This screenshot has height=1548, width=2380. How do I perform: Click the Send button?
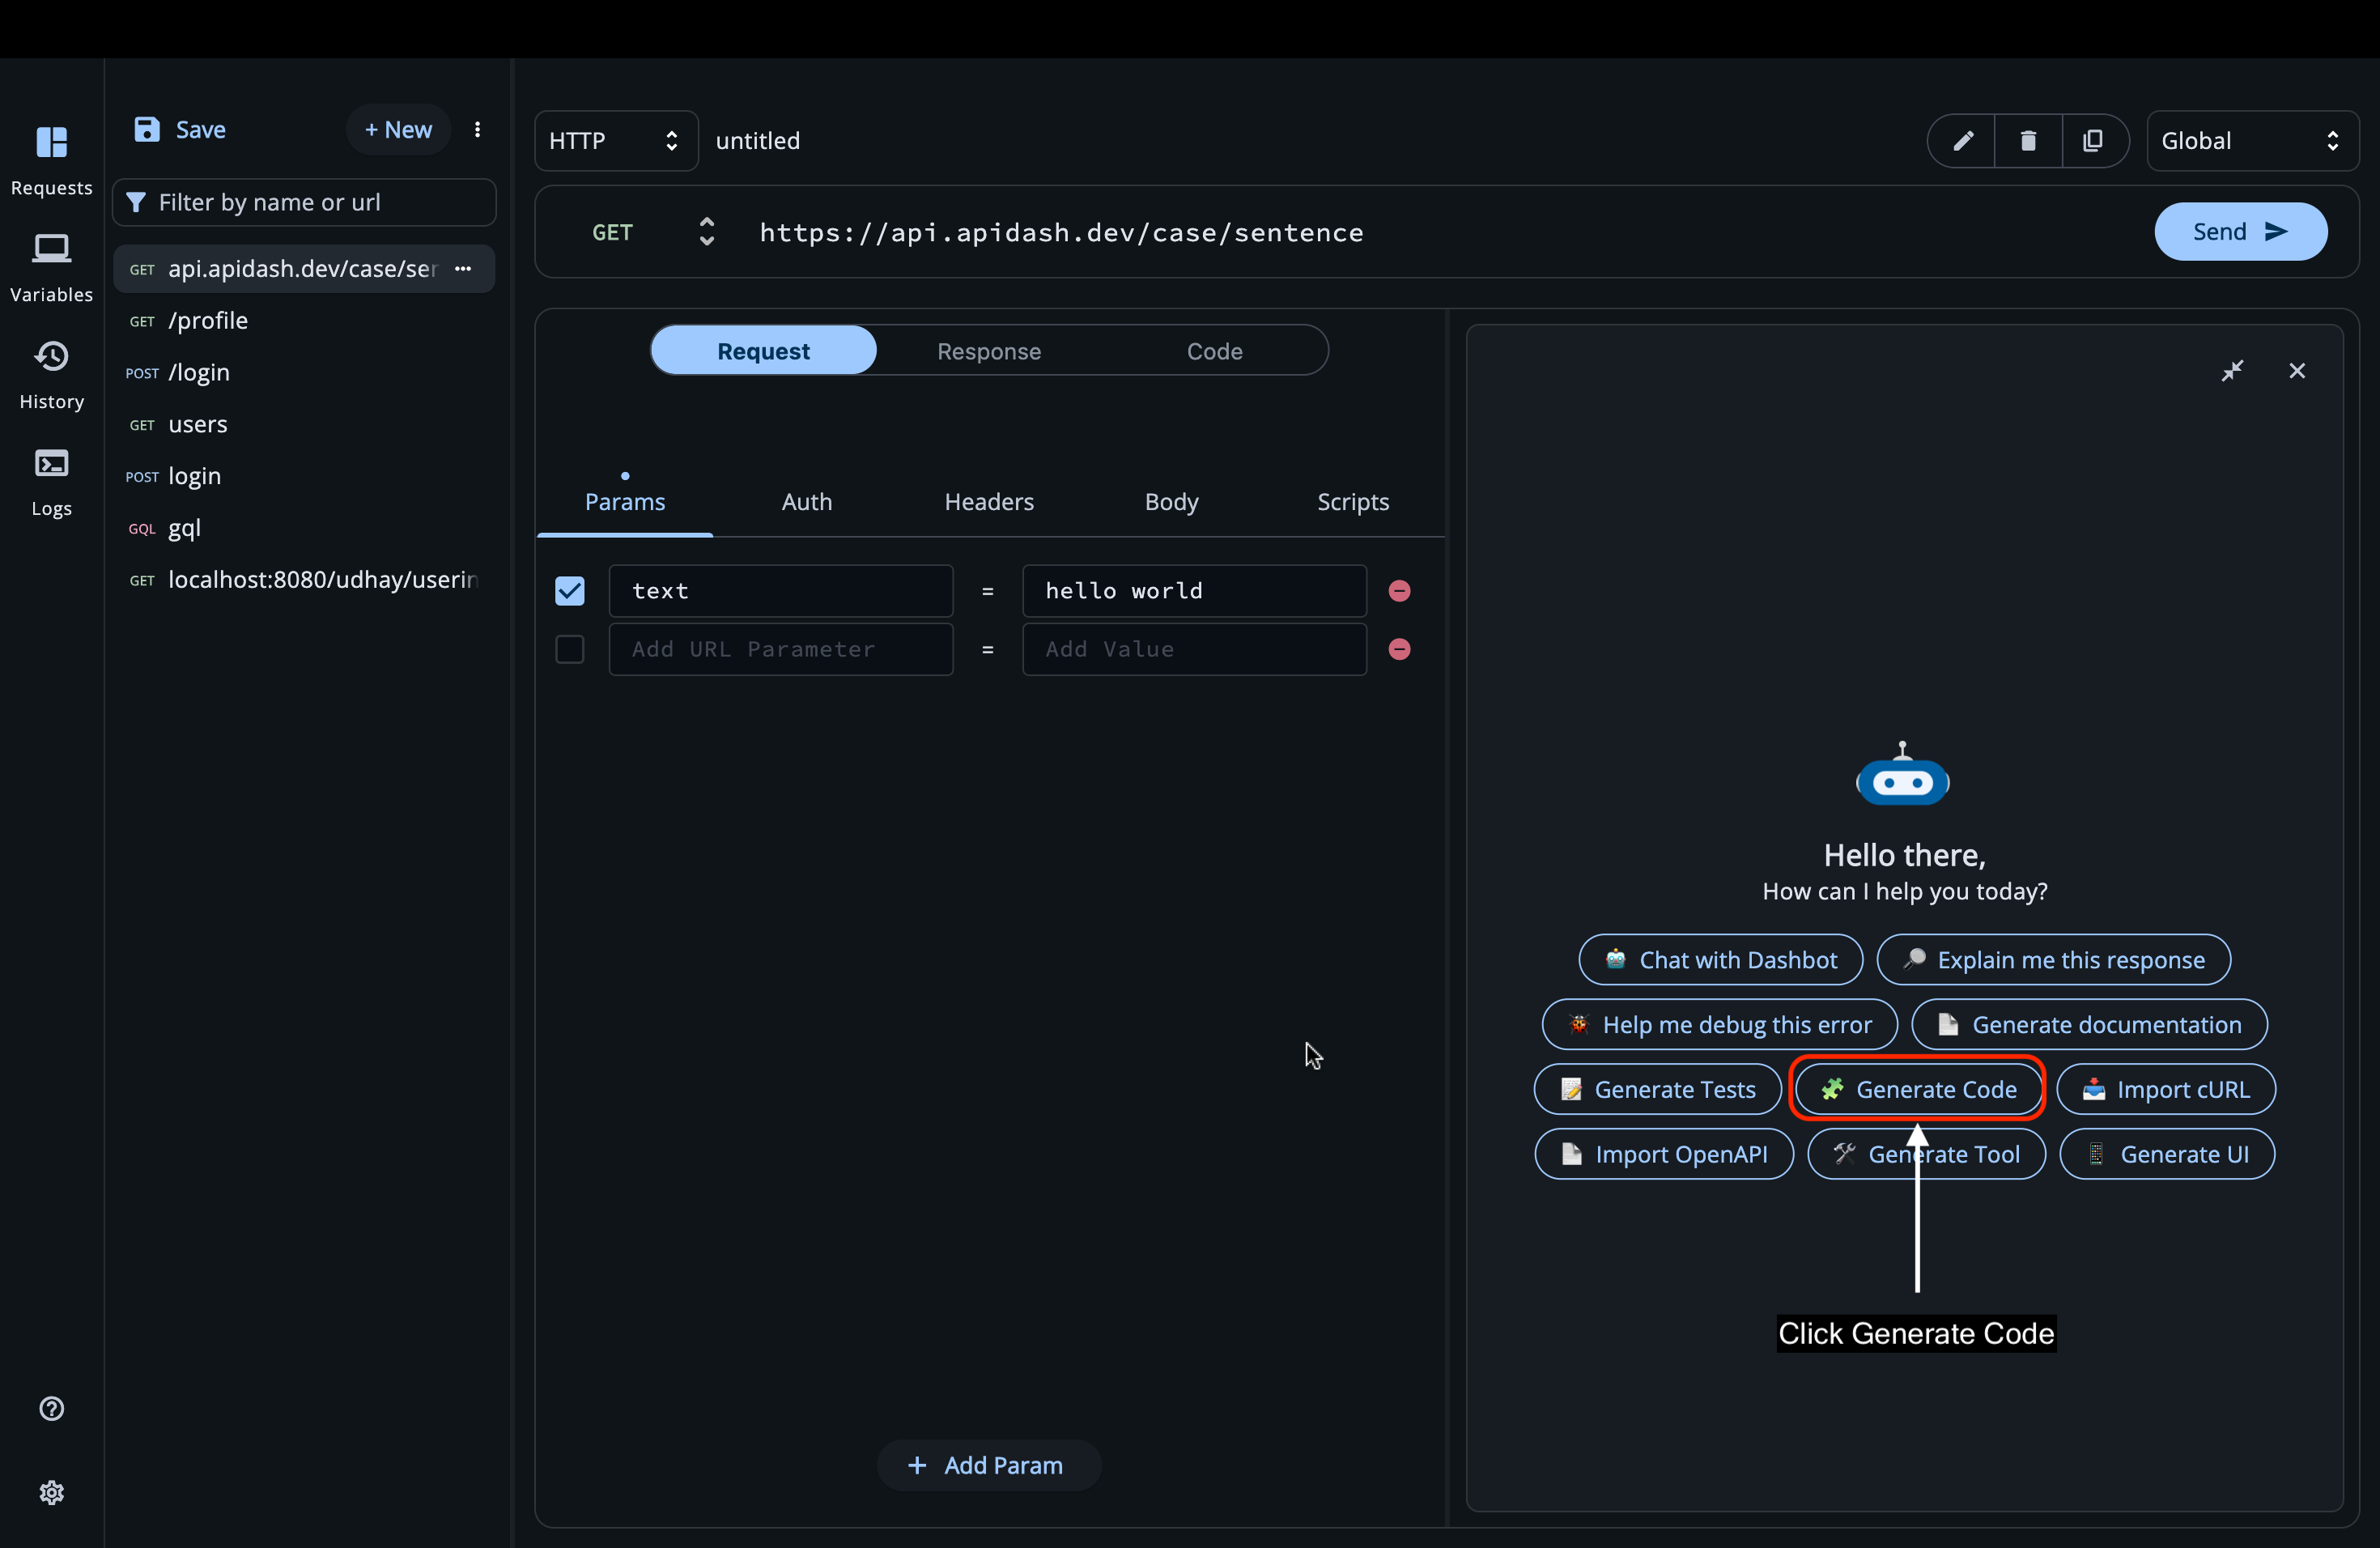(x=2240, y=231)
